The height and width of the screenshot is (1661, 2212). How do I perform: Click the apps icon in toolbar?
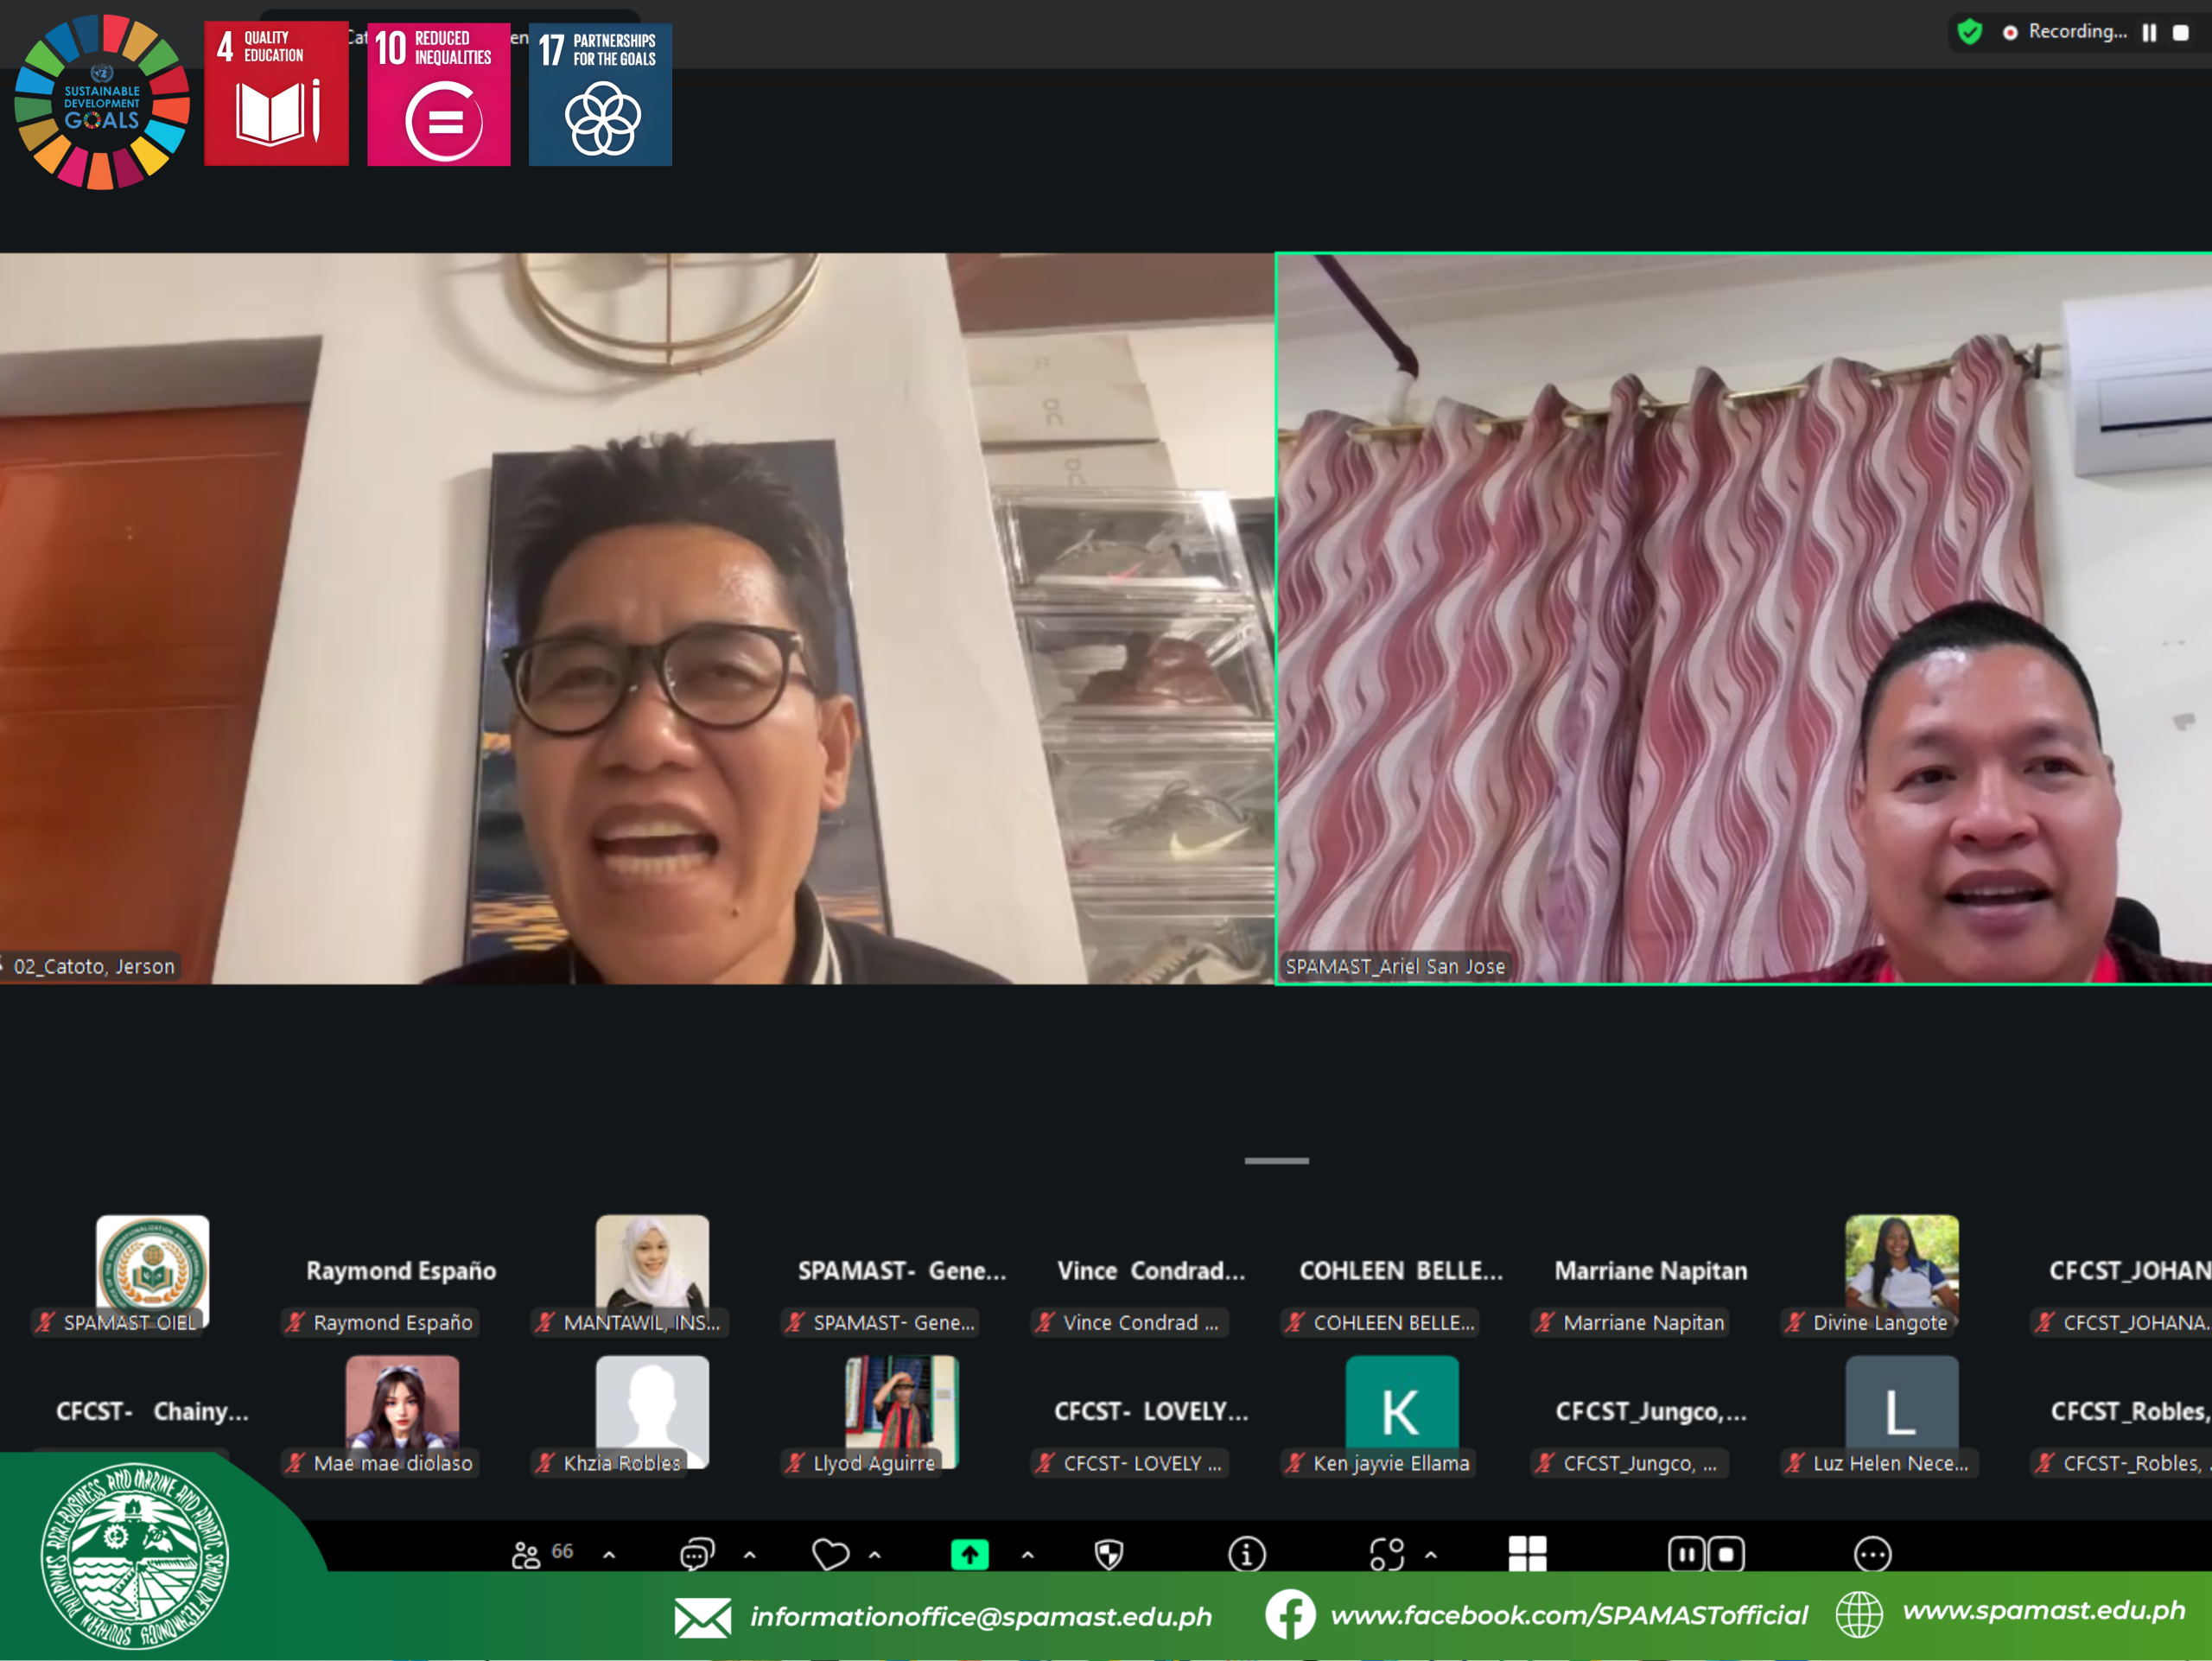pos(1386,1554)
